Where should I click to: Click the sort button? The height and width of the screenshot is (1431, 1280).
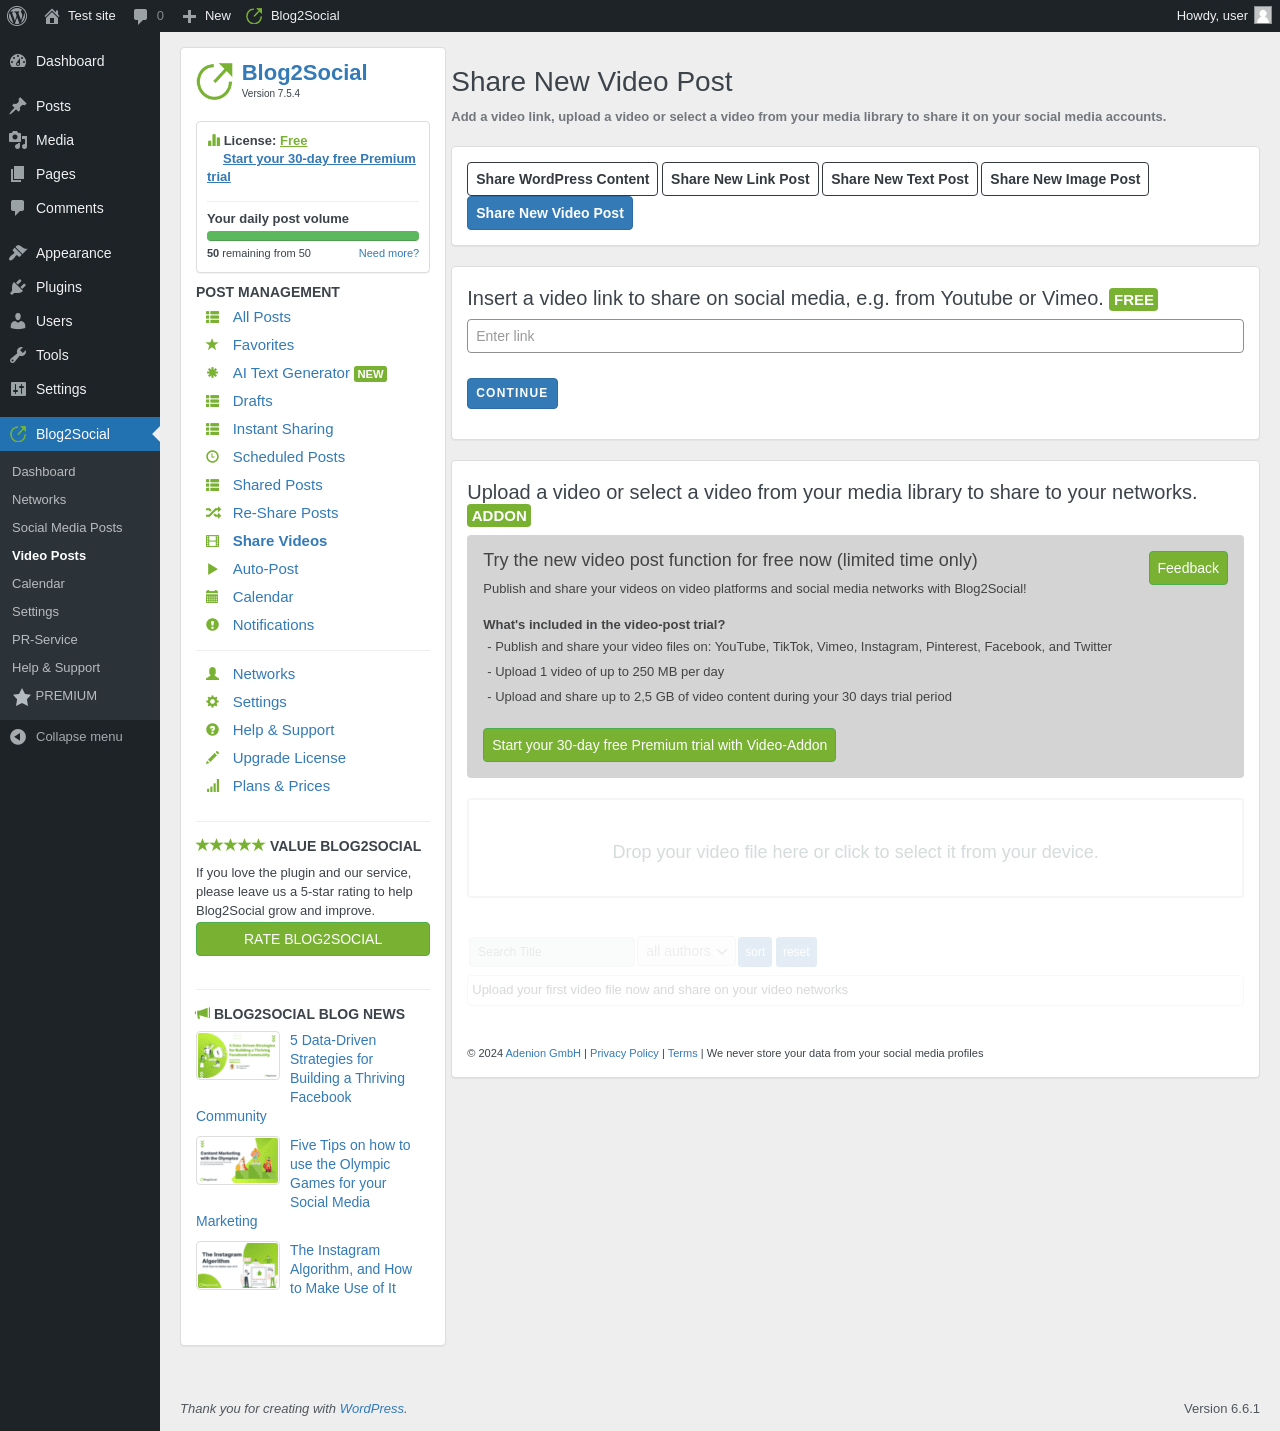pyautogui.click(x=755, y=952)
